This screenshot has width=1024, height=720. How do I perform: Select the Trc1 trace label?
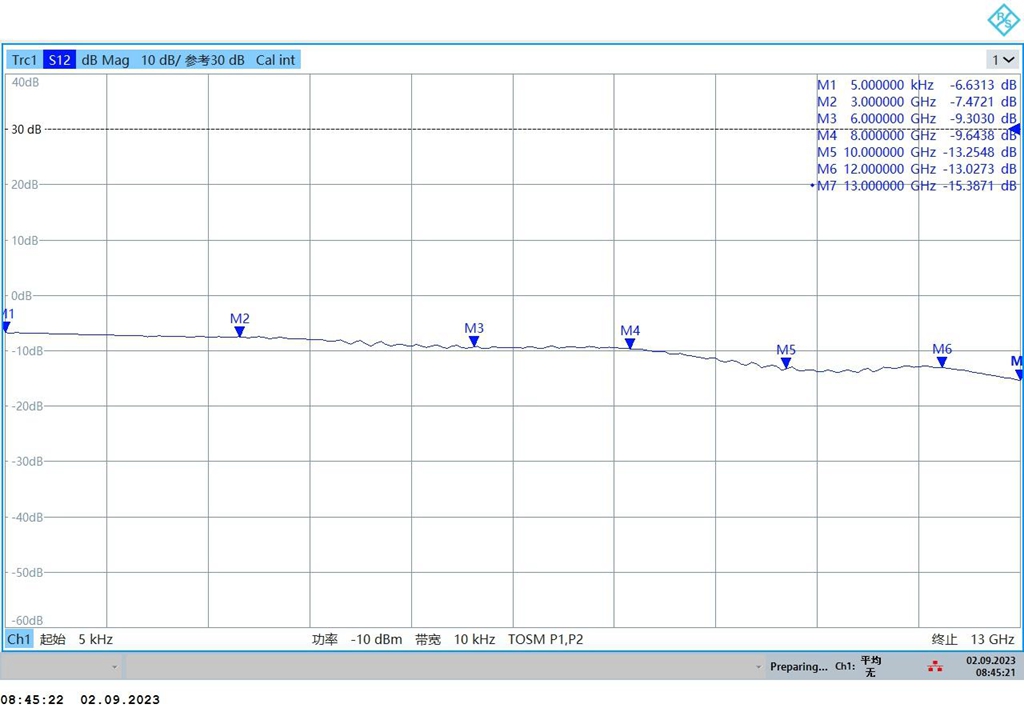pos(25,60)
